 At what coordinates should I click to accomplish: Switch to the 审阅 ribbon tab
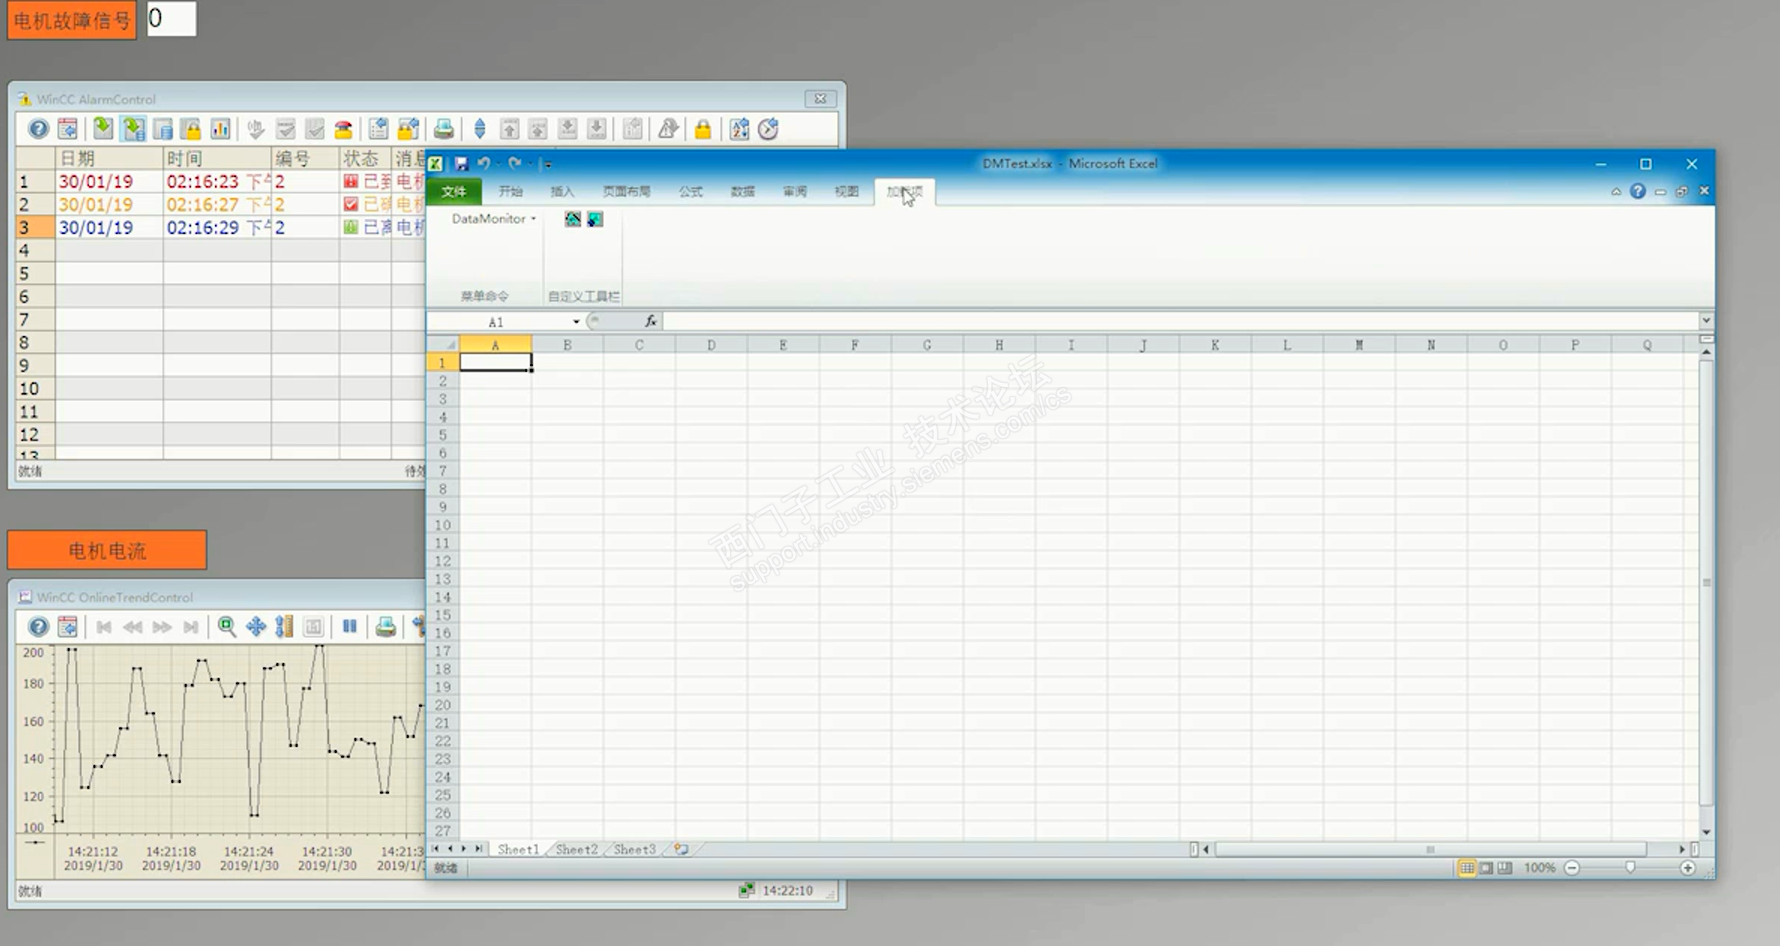tap(794, 191)
